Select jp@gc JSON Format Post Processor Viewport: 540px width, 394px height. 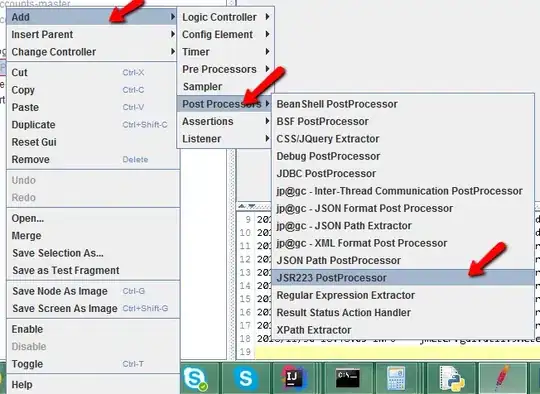pos(404,208)
